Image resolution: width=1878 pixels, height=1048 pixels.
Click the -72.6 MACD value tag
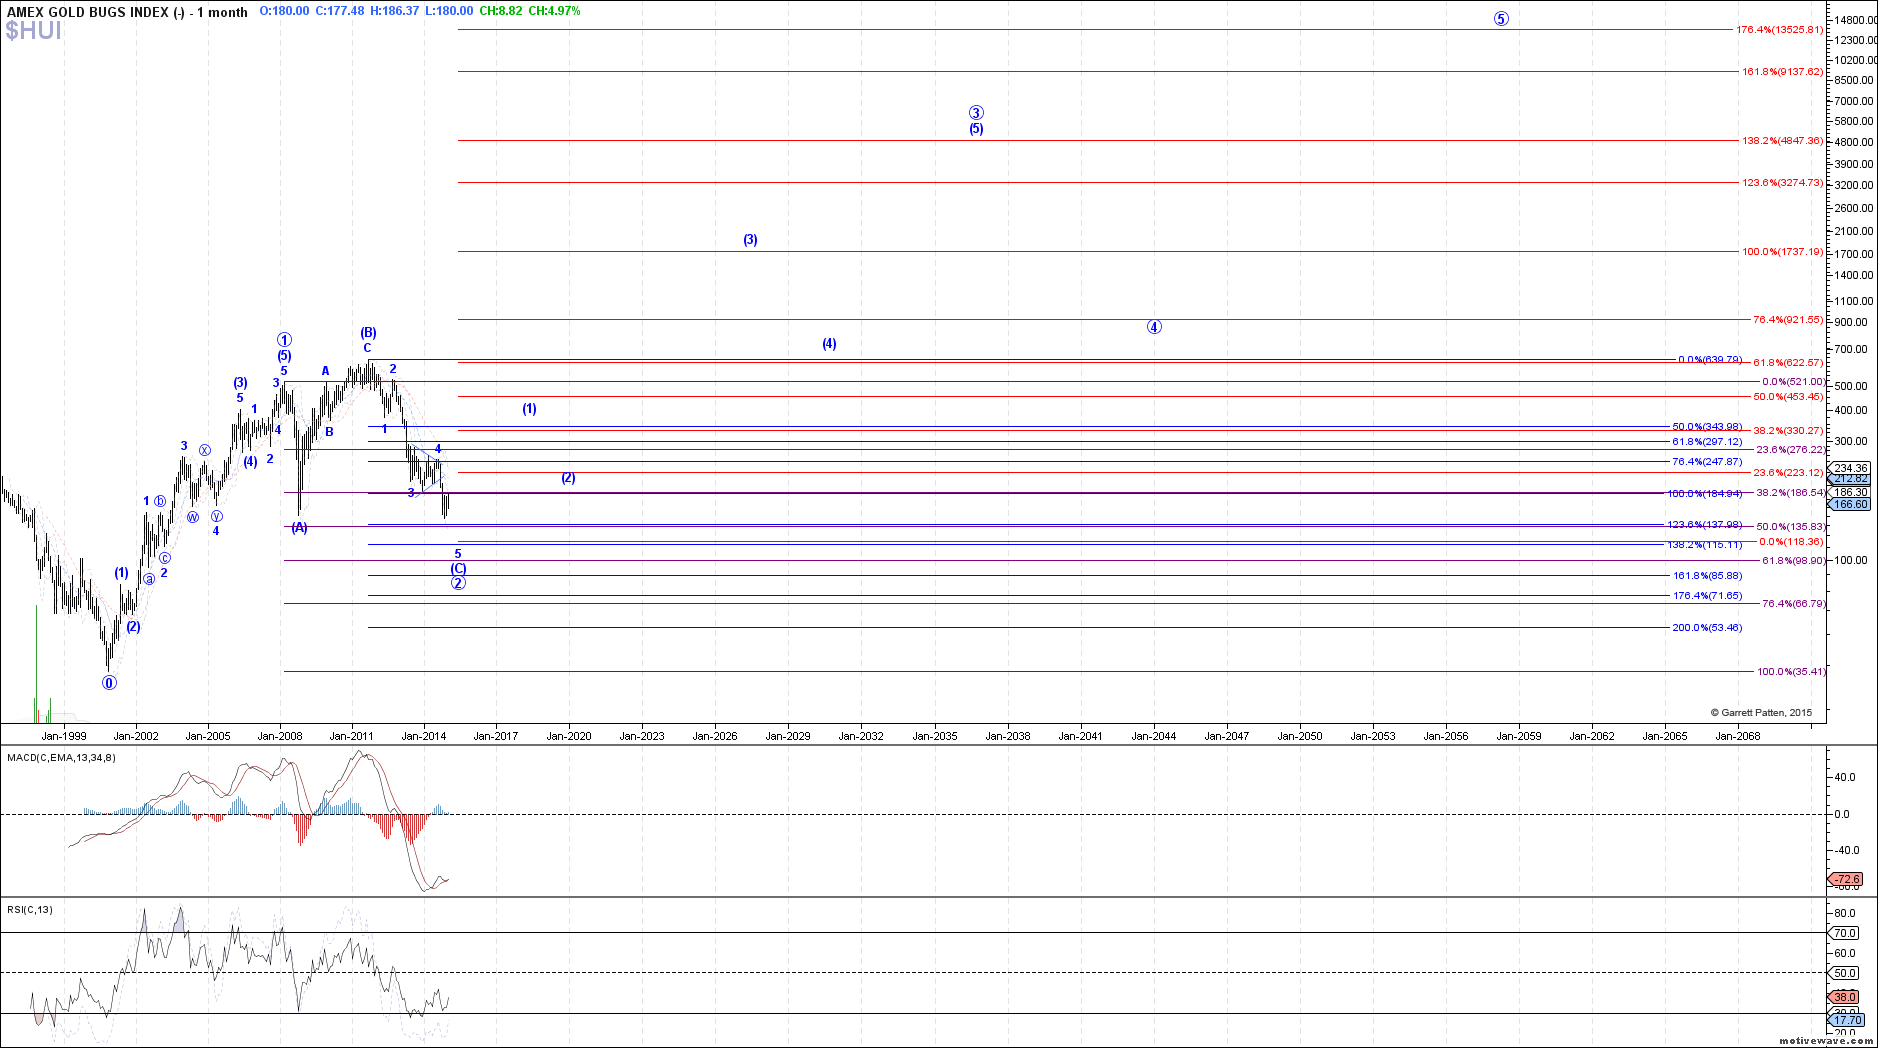(1847, 880)
